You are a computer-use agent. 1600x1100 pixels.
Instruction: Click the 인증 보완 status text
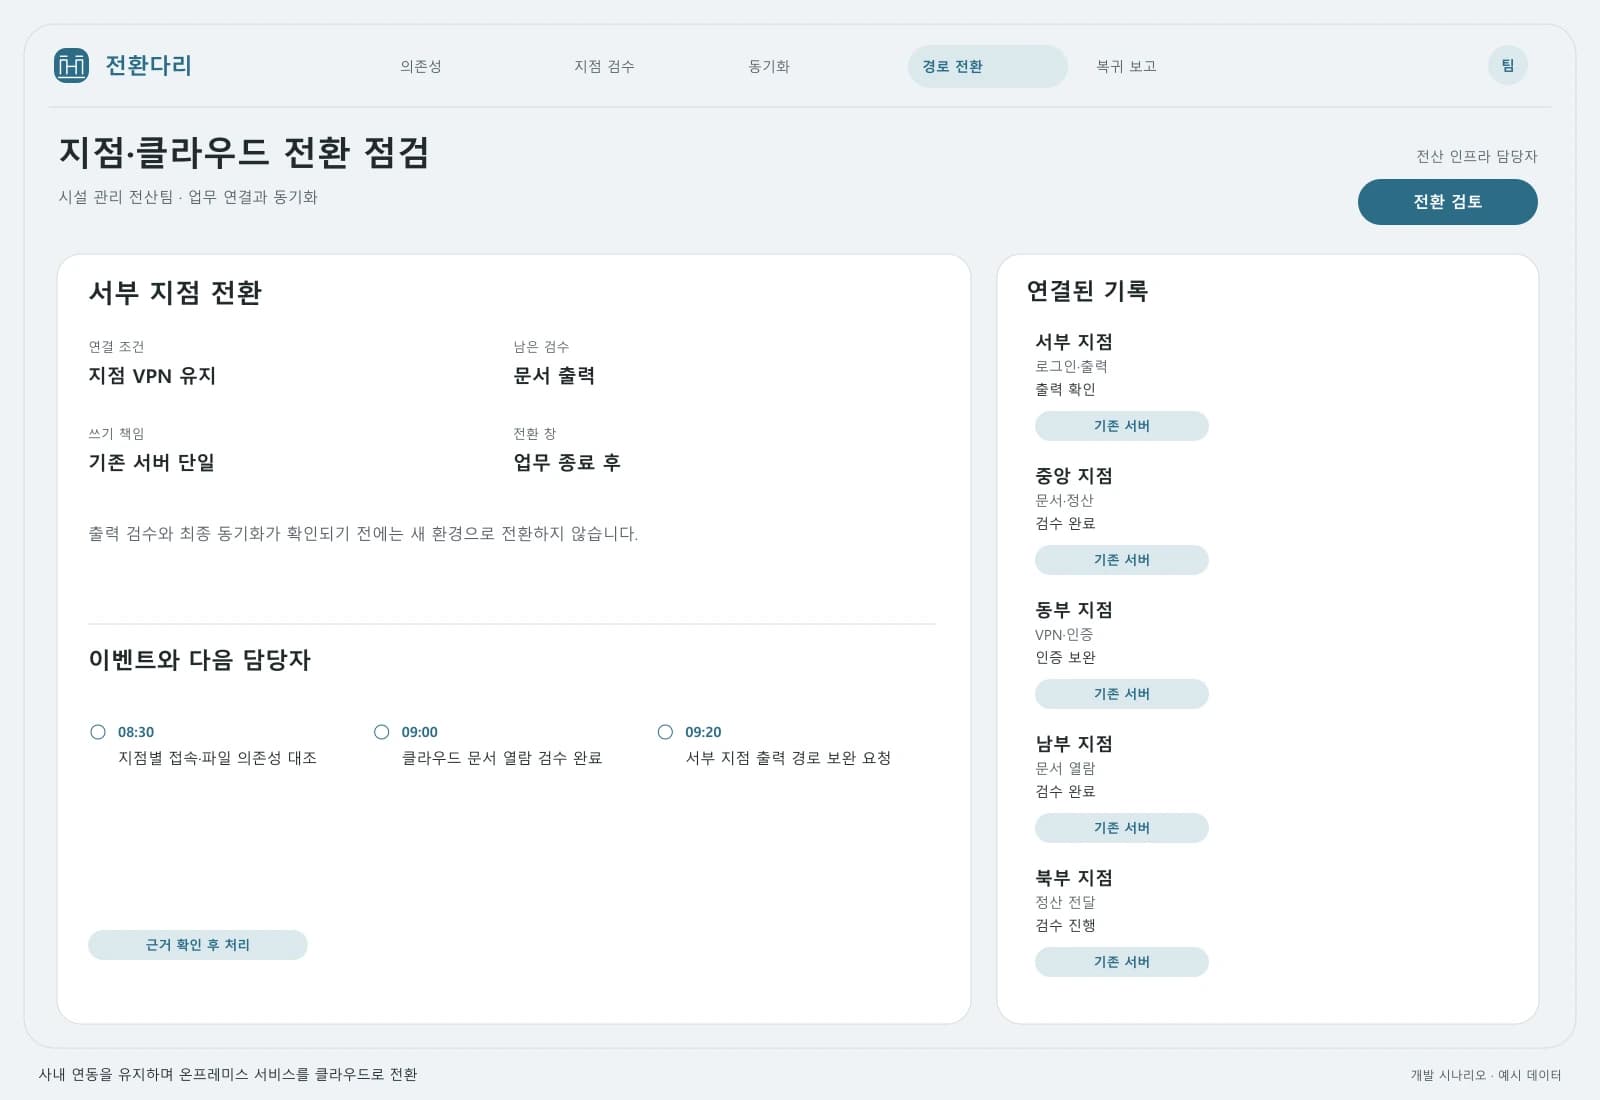click(x=1065, y=658)
